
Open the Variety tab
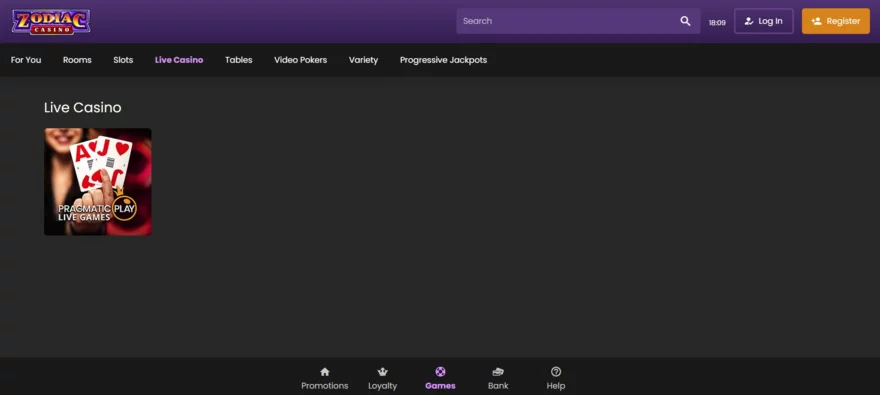click(x=363, y=59)
